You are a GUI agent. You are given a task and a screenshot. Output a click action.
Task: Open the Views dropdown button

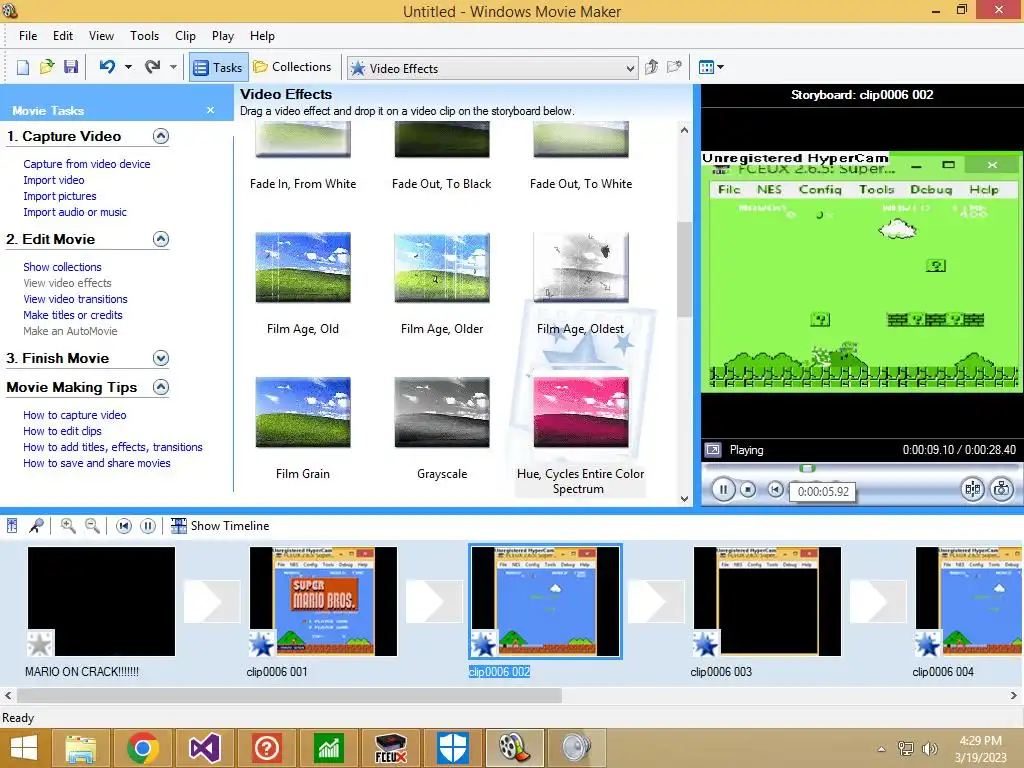pyautogui.click(x=711, y=67)
